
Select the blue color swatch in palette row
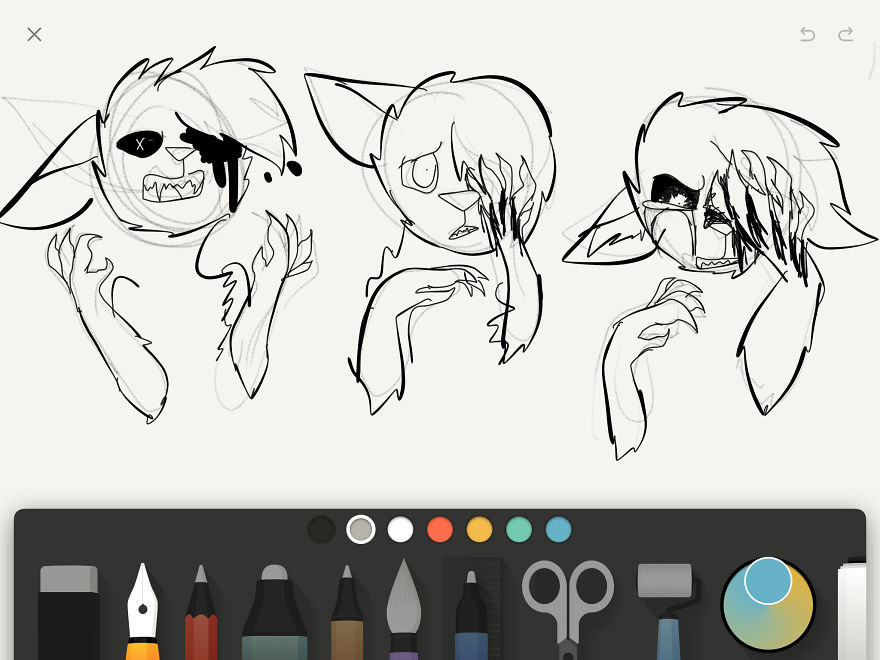pyautogui.click(x=559, y=529)
